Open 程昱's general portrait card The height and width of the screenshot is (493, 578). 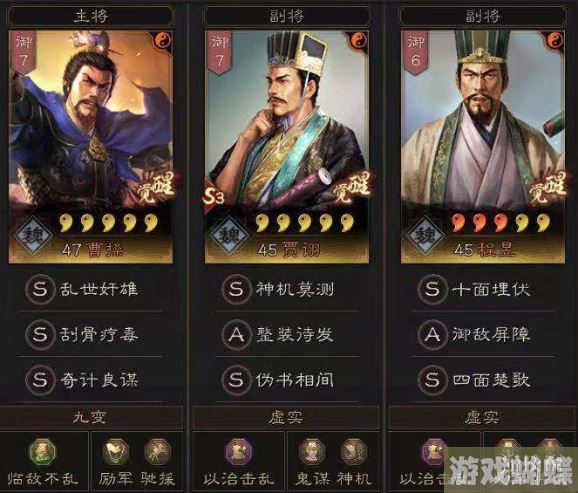tap(483, 147)
